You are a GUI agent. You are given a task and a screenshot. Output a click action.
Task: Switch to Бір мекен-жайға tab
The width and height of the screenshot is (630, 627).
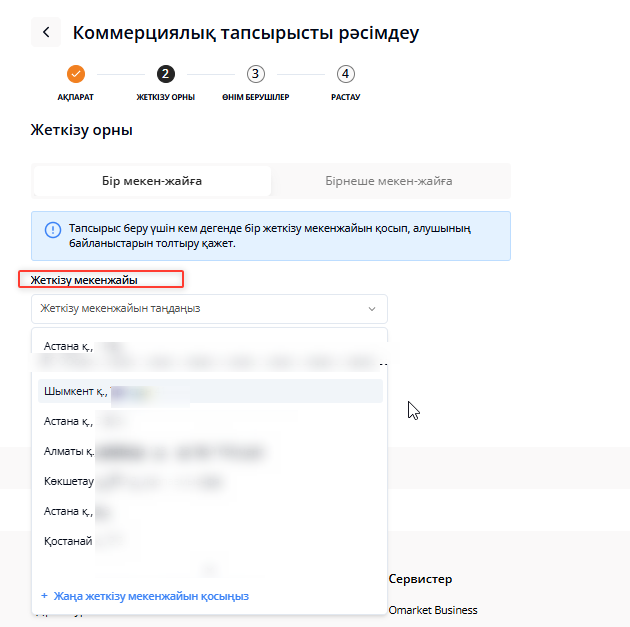click(x=152, y=181)
